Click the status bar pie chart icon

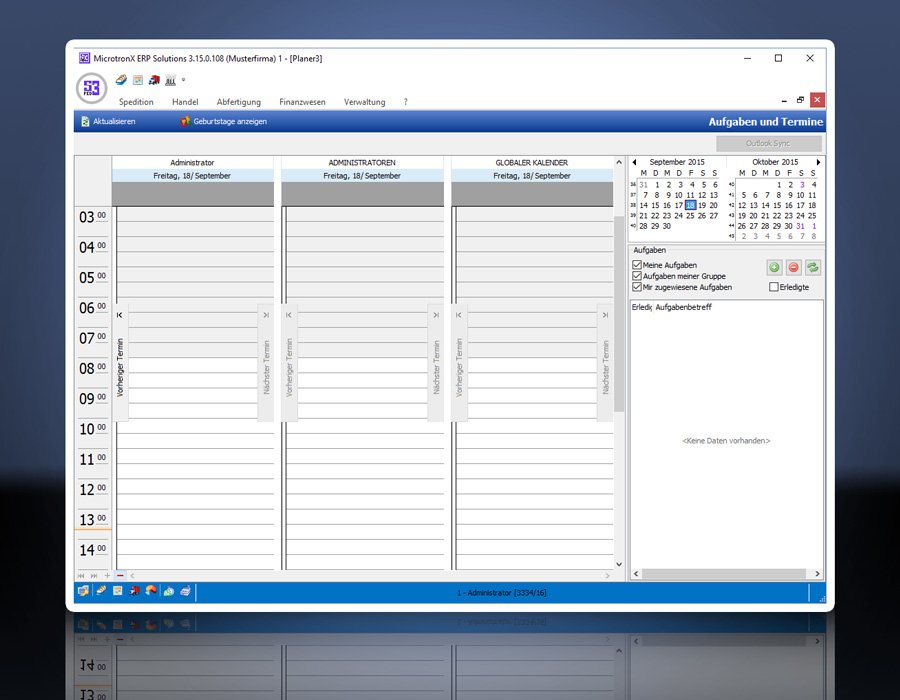coord(151,590)
